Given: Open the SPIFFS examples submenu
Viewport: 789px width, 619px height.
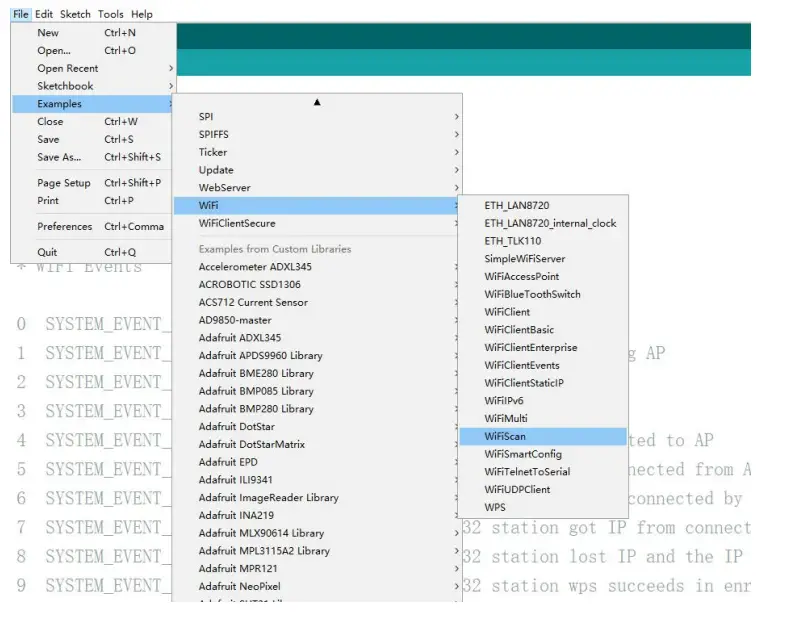Looking at the screenshot, I should click(x=212, y=134).
